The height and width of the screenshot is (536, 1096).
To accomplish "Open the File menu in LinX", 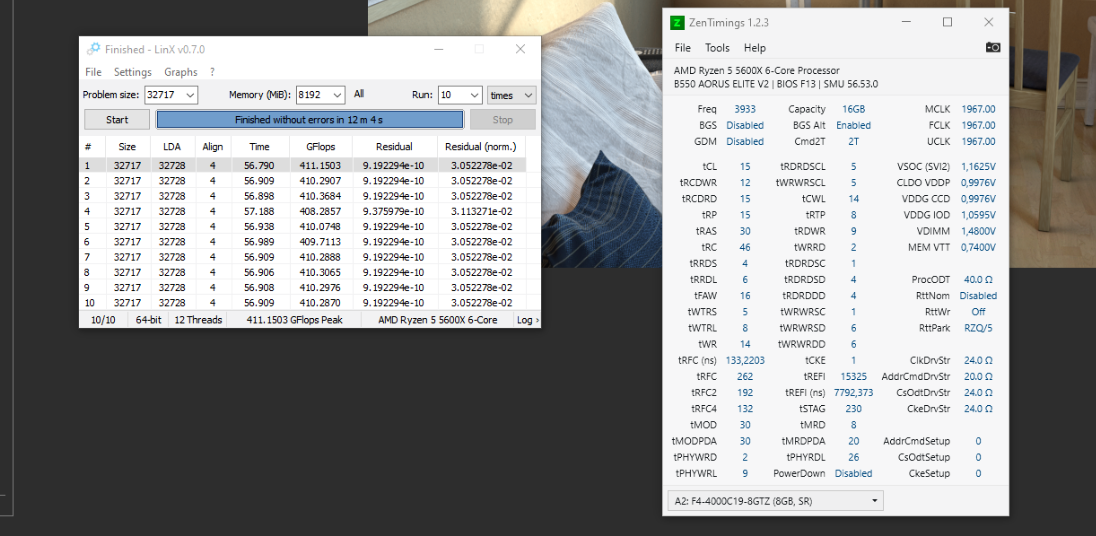I will pyautogui.click(x=93, y=72).
